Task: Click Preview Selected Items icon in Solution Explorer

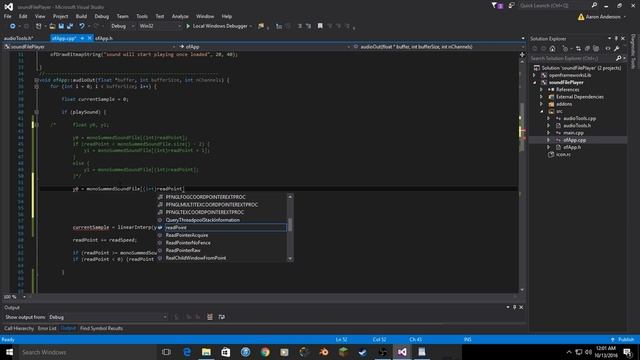Action: point(608,49)
